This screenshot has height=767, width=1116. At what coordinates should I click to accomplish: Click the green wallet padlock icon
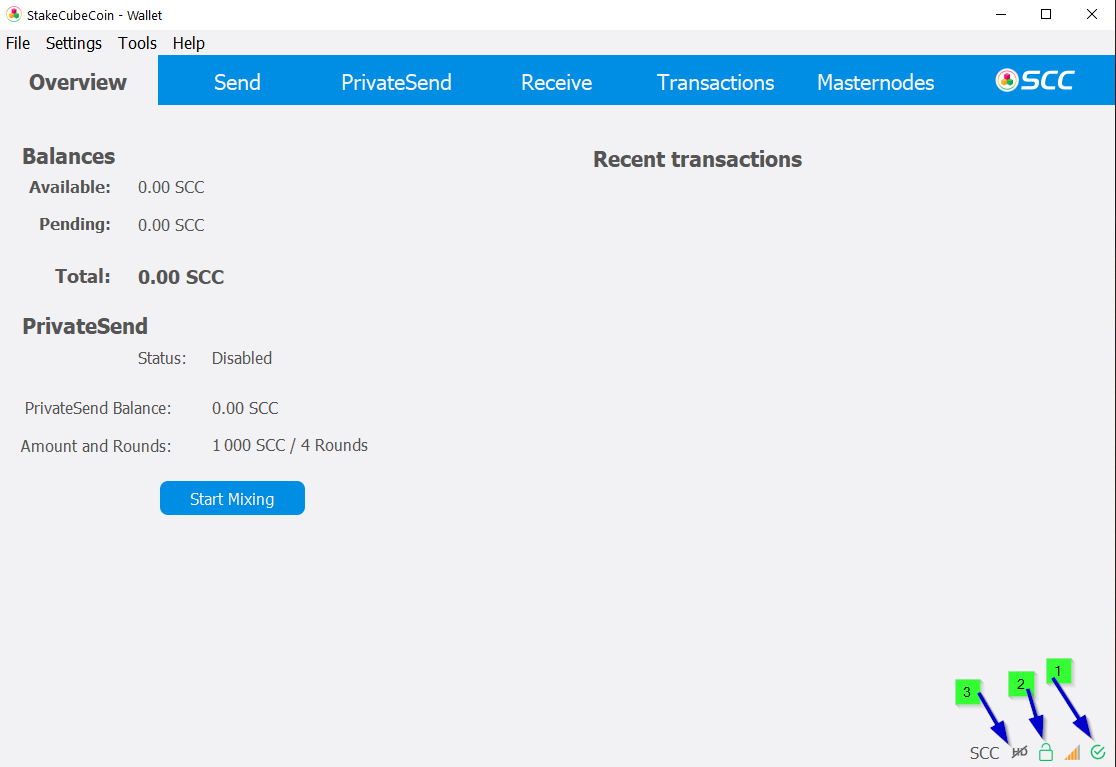(1046, 752)
